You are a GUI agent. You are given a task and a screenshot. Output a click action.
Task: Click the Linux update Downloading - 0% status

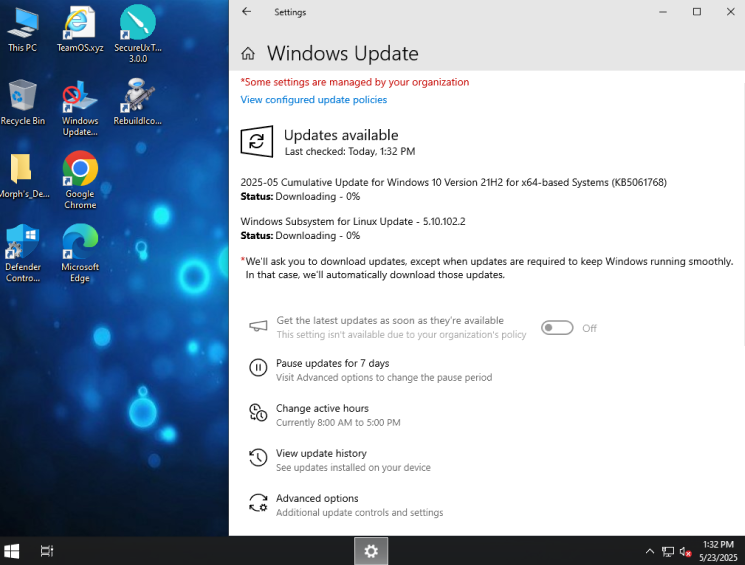click(300, 236)
